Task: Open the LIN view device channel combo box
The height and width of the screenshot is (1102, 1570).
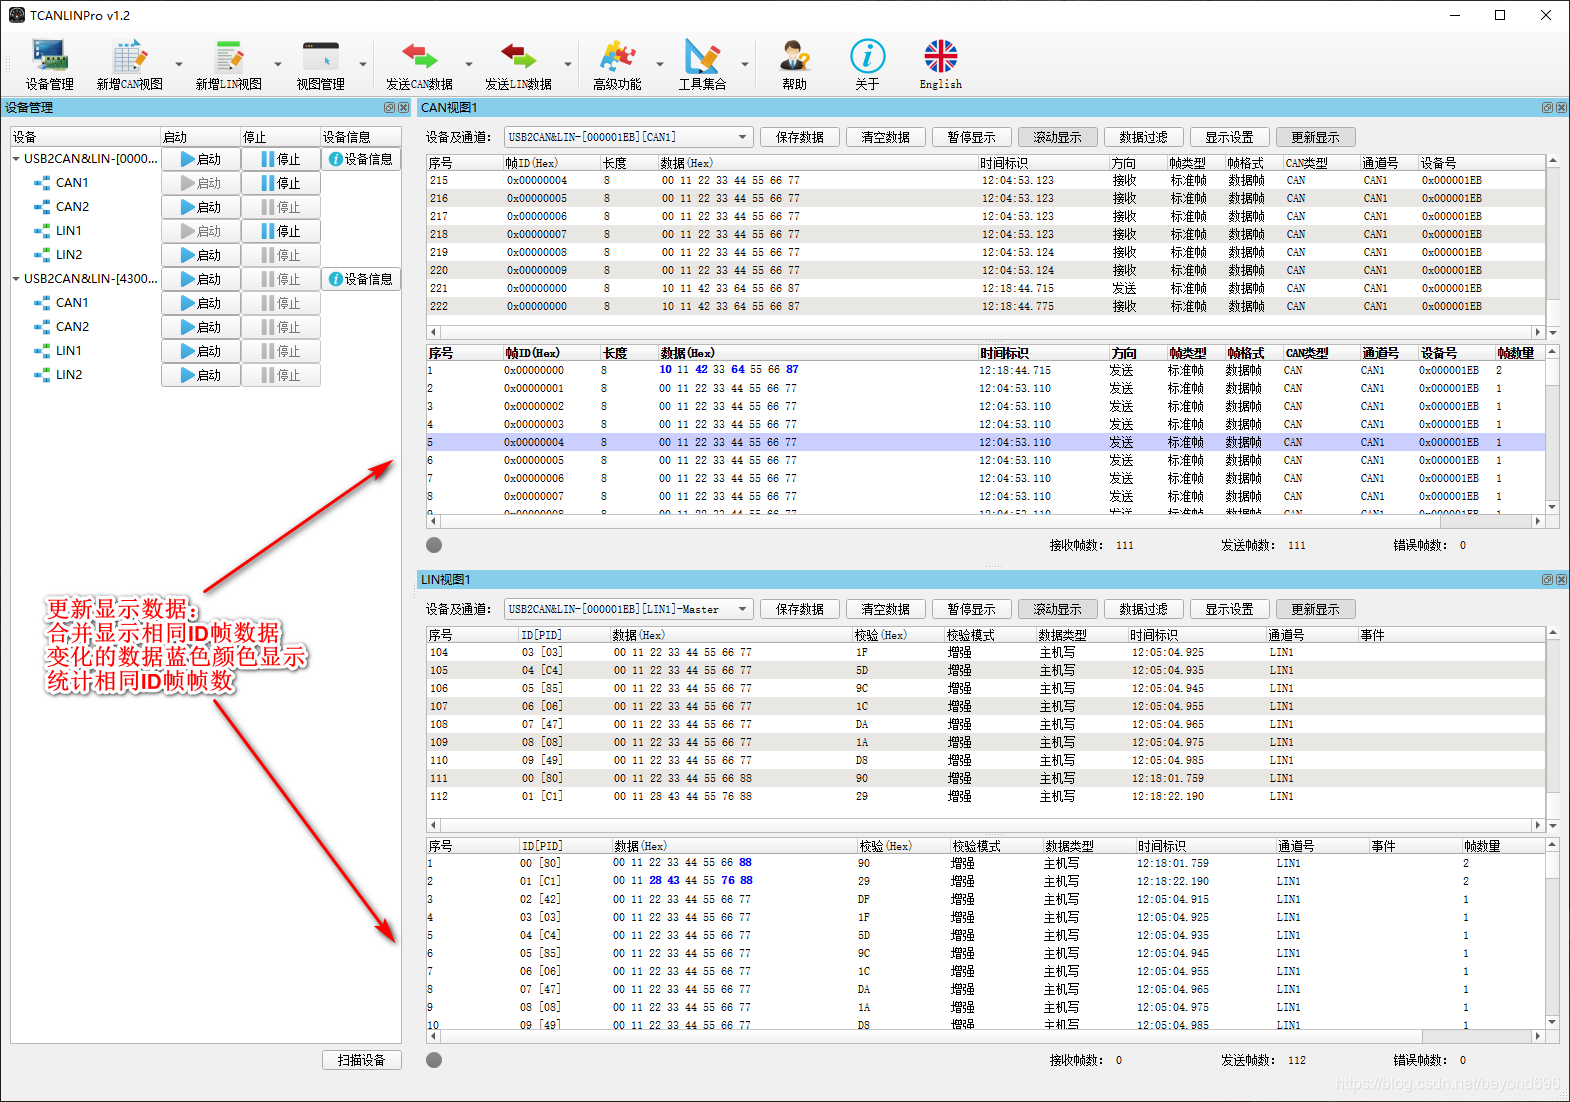Action: point(628,609)
